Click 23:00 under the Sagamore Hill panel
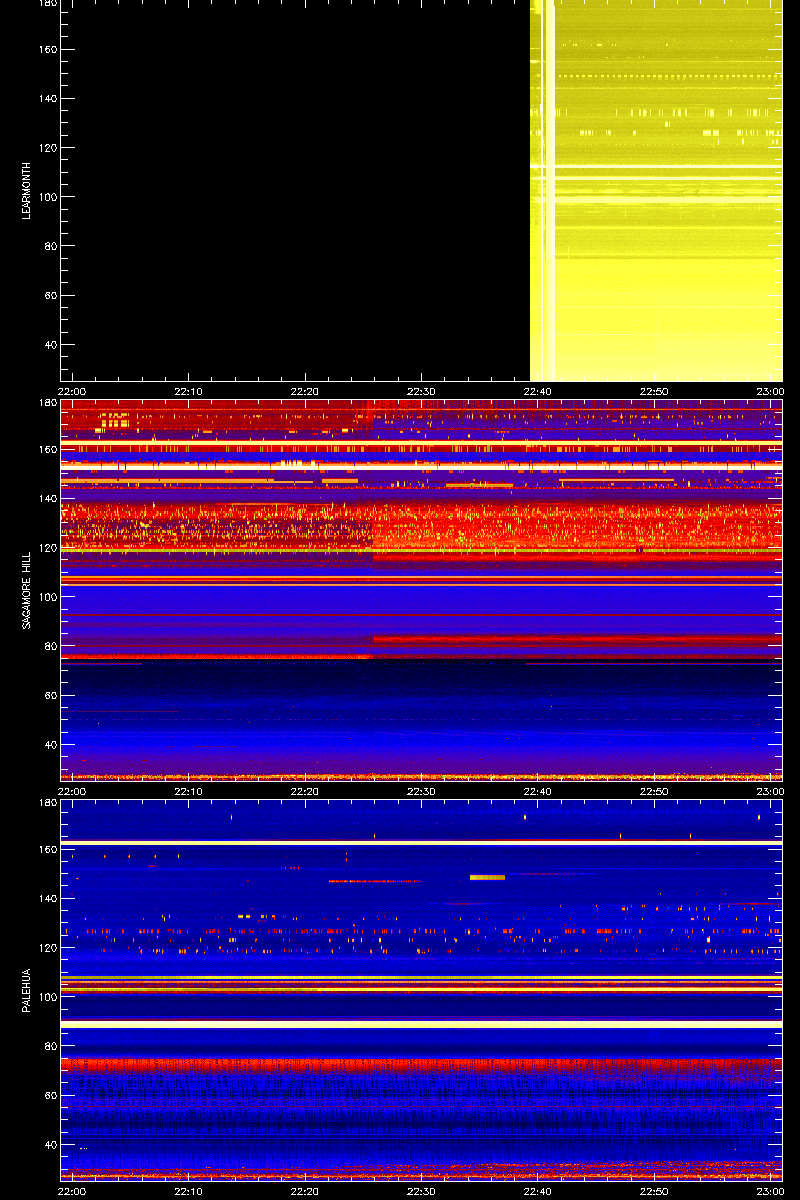800x1200 pixels. click(770, 791)
